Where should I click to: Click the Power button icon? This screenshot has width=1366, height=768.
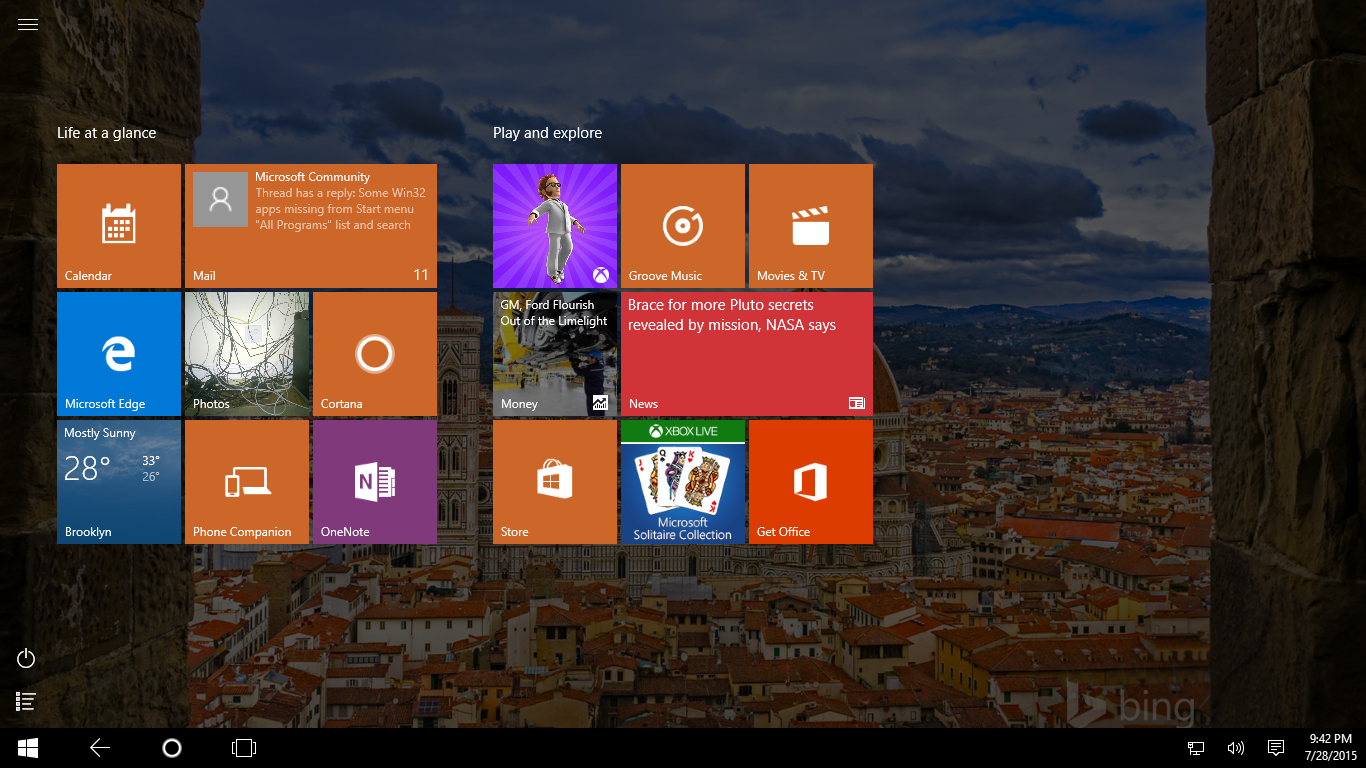click(27, 658)
